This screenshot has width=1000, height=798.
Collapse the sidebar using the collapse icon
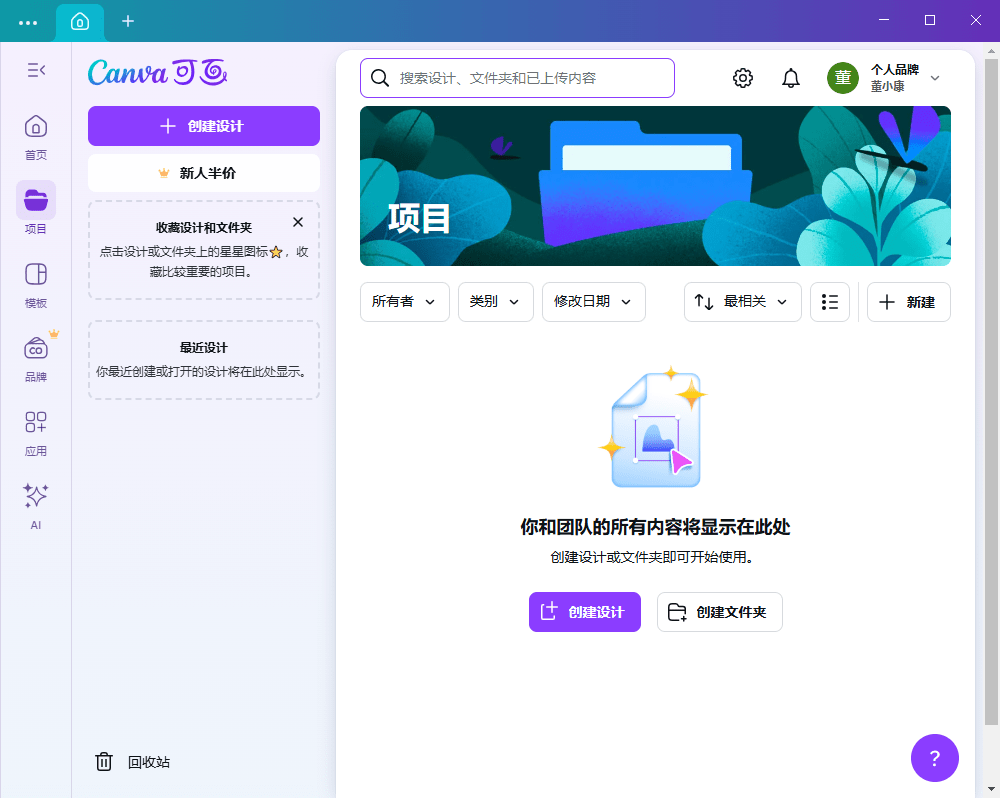36,70
